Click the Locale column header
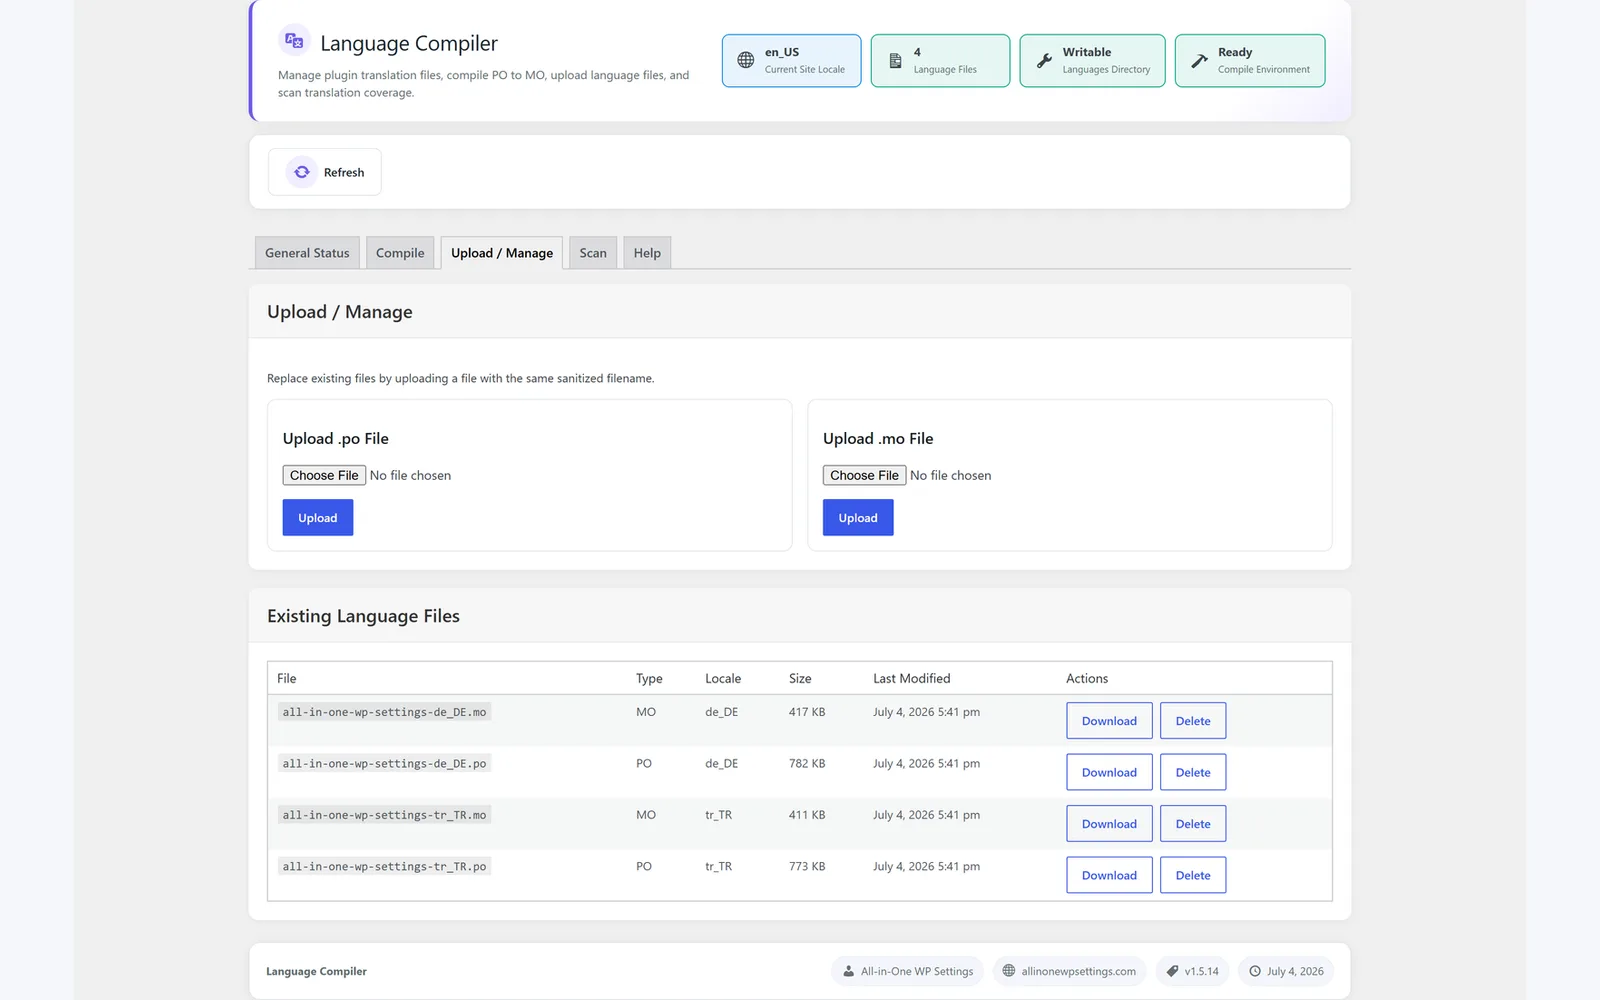The image size is (1600, 1000). point(723,678)
